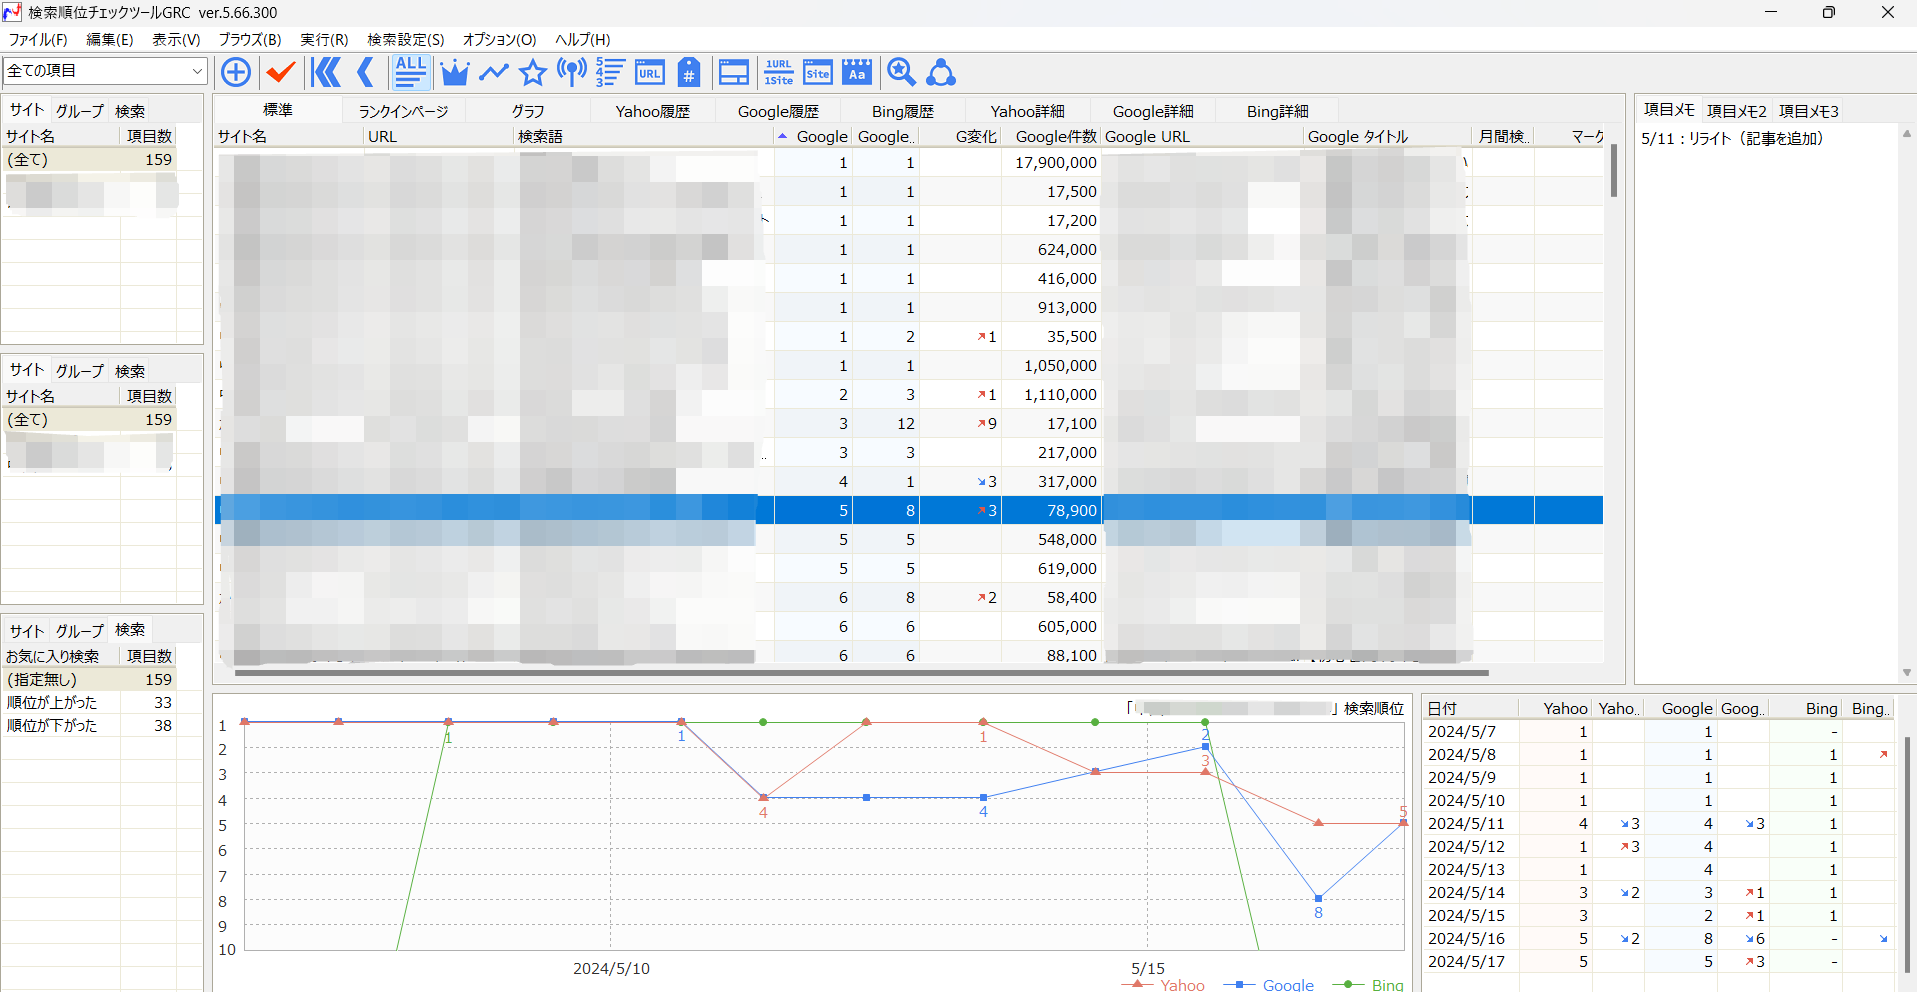Image resolution: width=1917 pixels, height=992 pixels.
Task: Click the main table horizontal scrollbar
Action: click(861, 674)
